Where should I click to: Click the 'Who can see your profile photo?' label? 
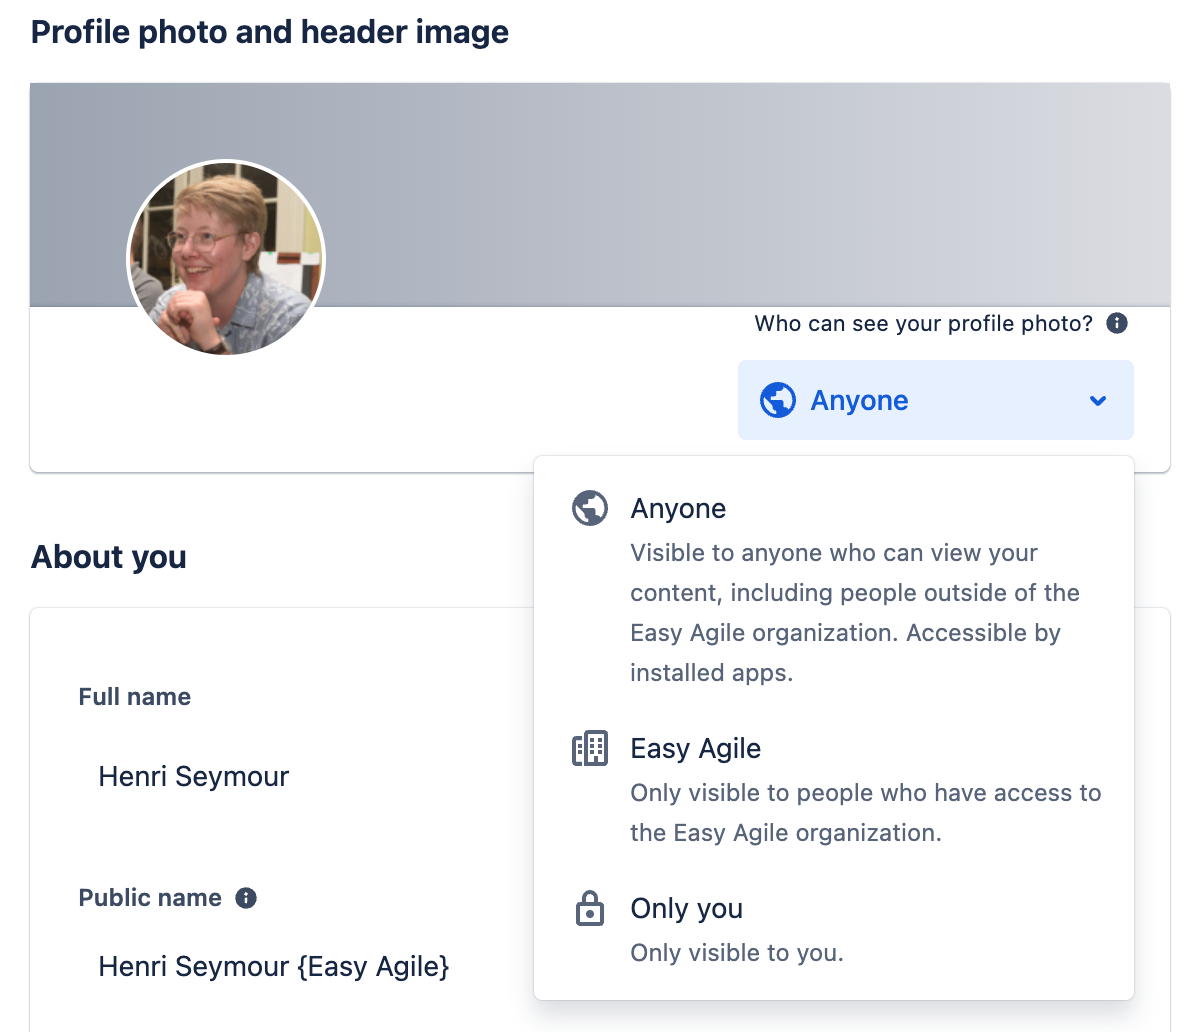923,323
